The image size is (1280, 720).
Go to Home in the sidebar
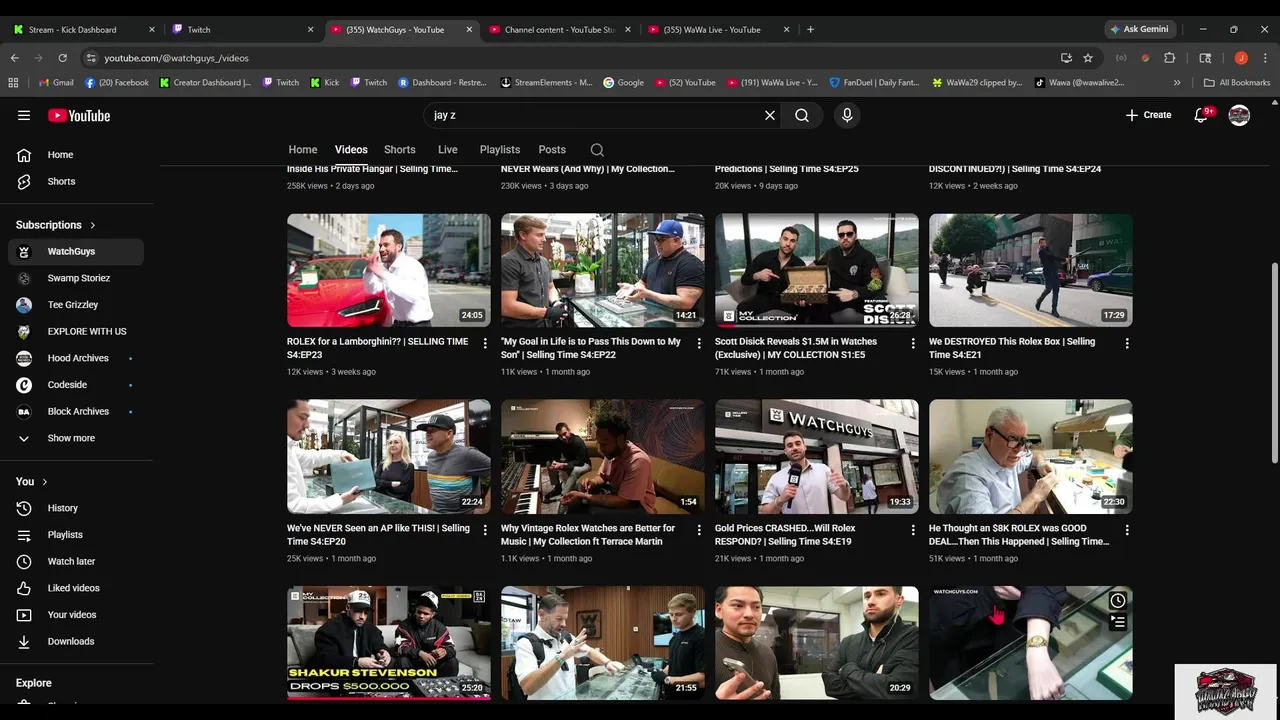[76, 155]
